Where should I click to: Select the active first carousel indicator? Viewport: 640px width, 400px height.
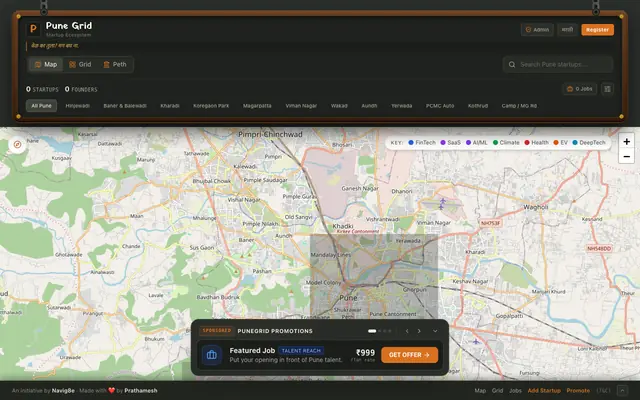click(372, 331)
